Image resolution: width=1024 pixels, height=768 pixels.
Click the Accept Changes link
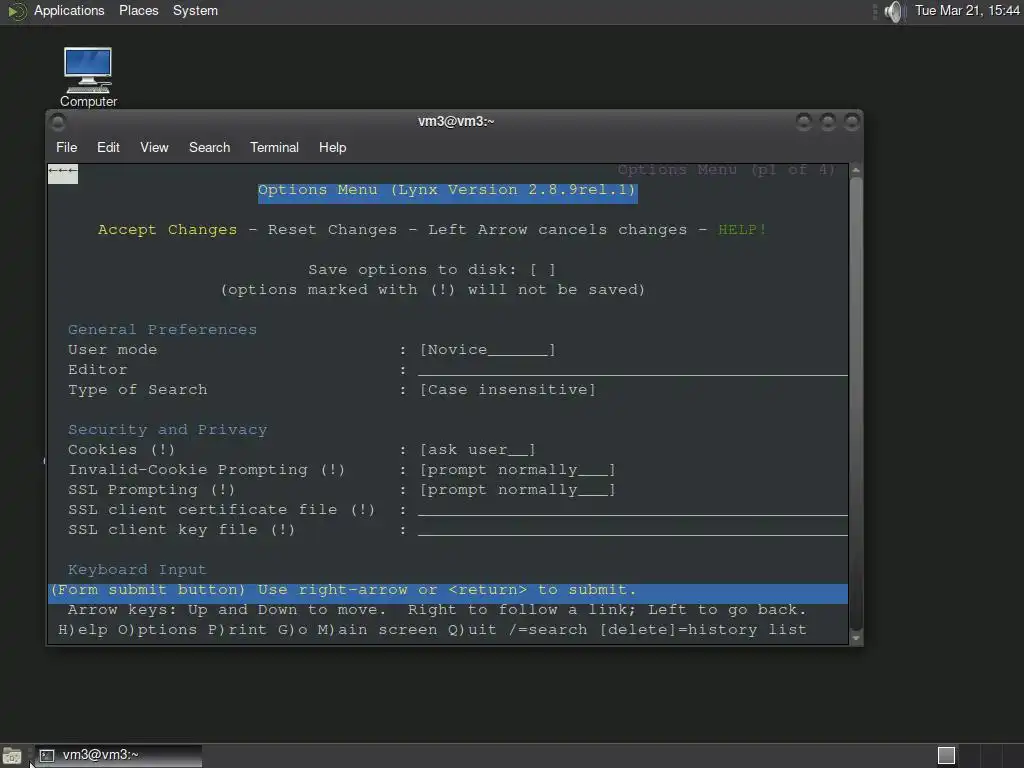click(x=167, y=230)
